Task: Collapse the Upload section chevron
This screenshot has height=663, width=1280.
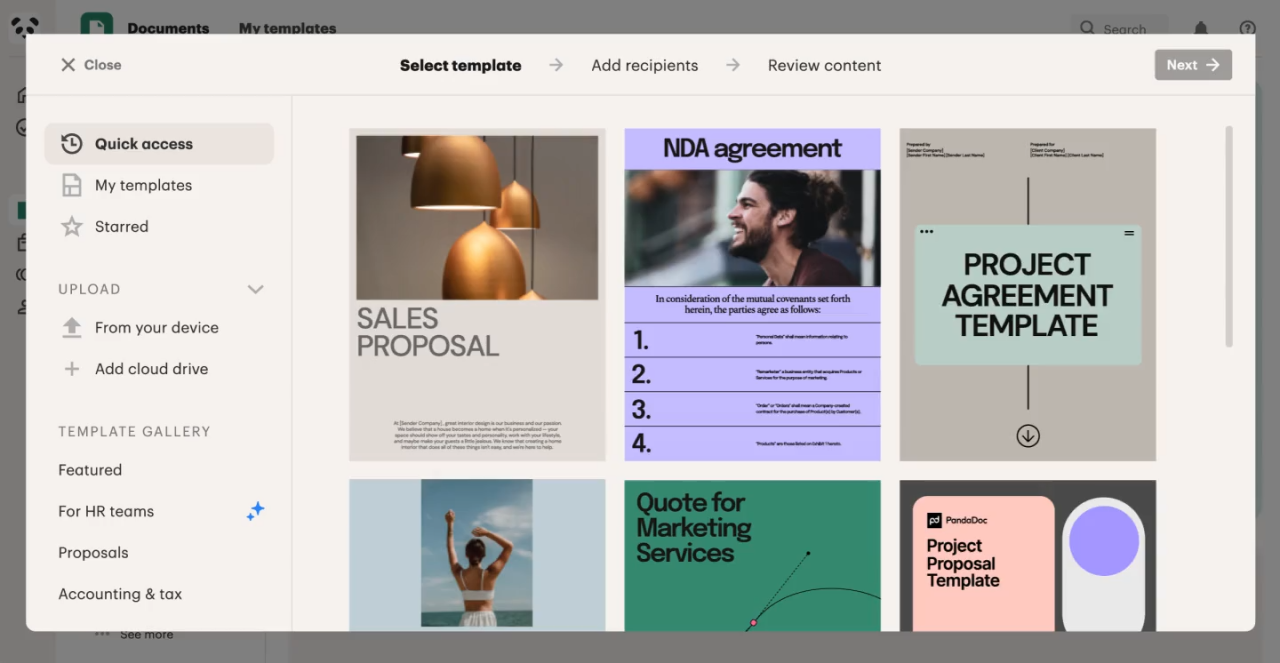Action: [255, 289]
